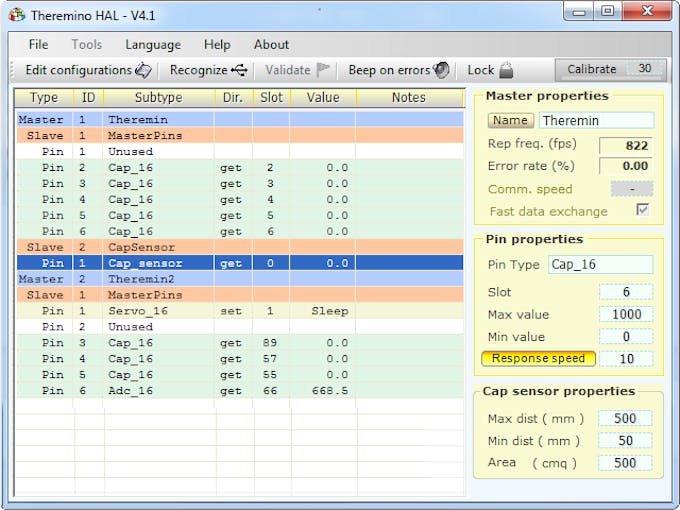Open the Language menu
Viewport: 680px width, 510px height.
pyautogui.click(x=153, y=45)
